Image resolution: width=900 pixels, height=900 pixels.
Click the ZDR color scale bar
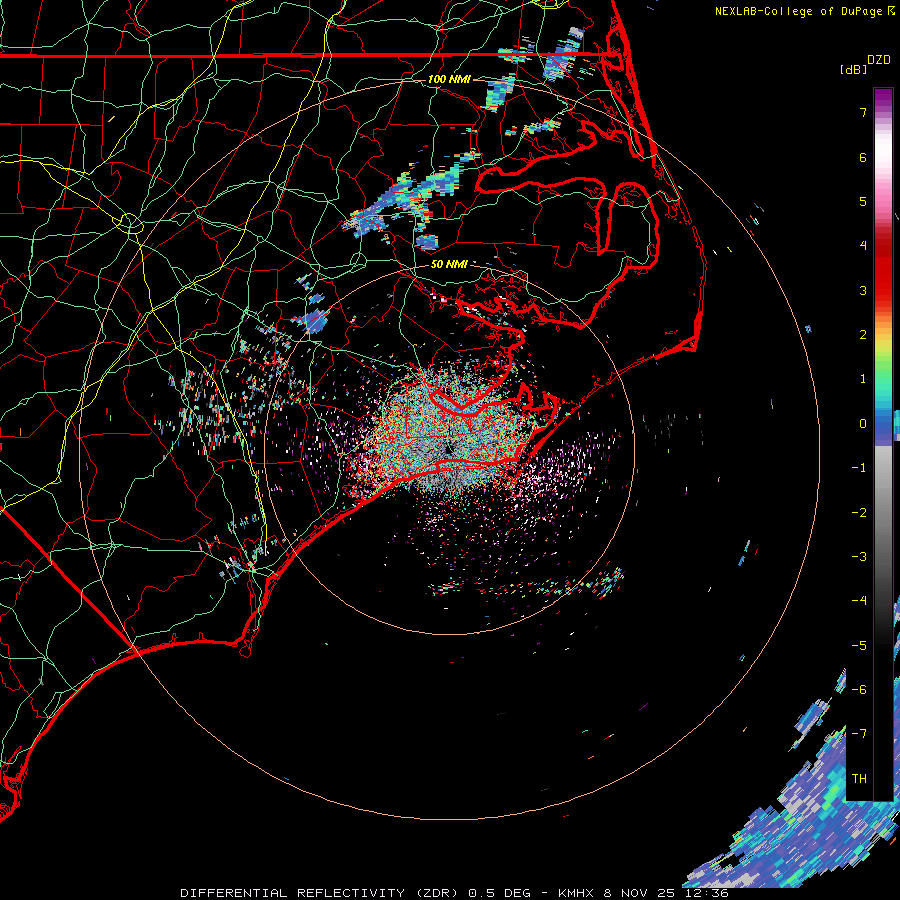883,444
